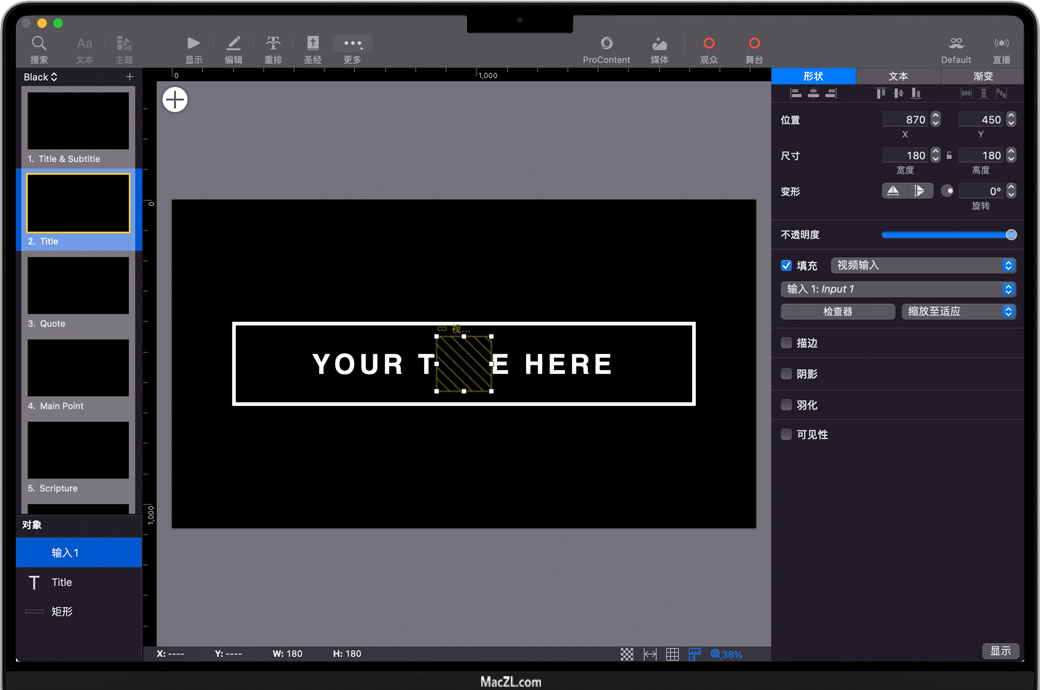Toggle the checkerboard background icon in status bar
1040x690 pixels.
(627, 654)
